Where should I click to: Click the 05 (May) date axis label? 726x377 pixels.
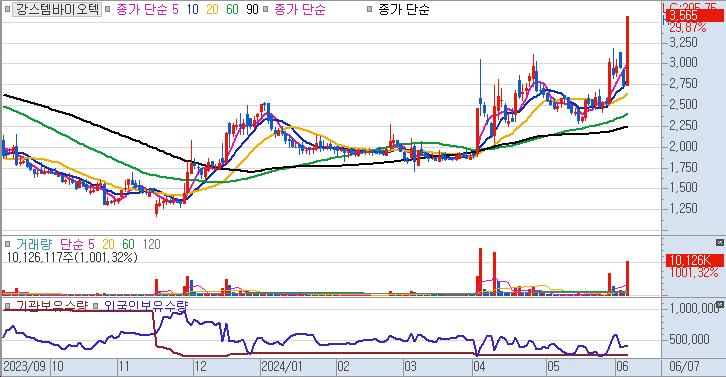554,367
